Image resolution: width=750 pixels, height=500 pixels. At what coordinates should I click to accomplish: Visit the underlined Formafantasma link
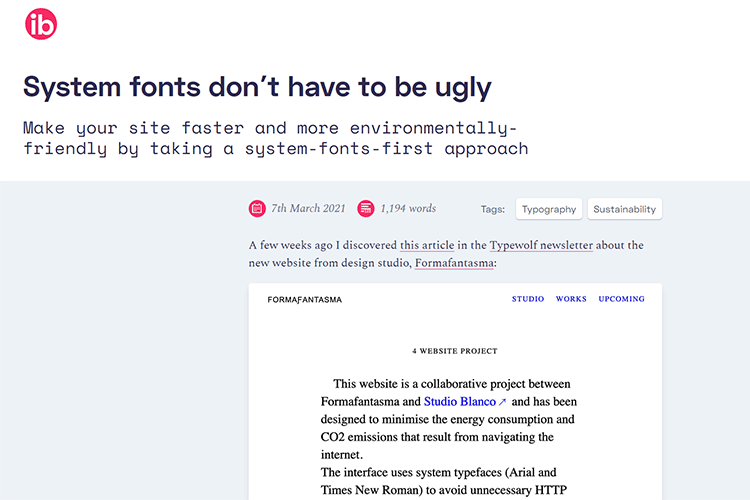pos(453,263)
